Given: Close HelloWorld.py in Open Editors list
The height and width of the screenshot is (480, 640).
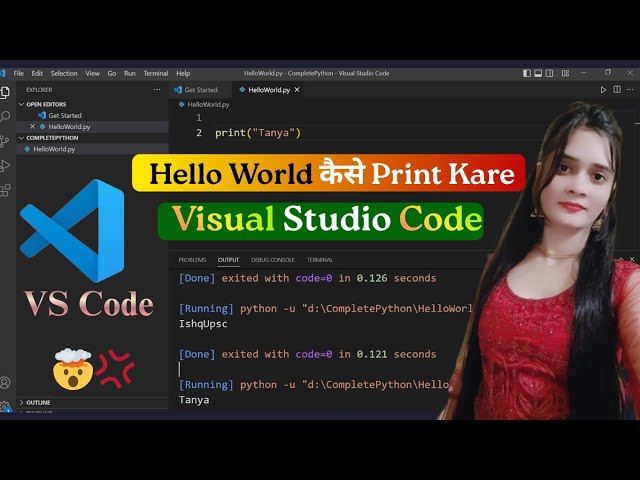Looking at the screenshot, I should click(32, 127).
